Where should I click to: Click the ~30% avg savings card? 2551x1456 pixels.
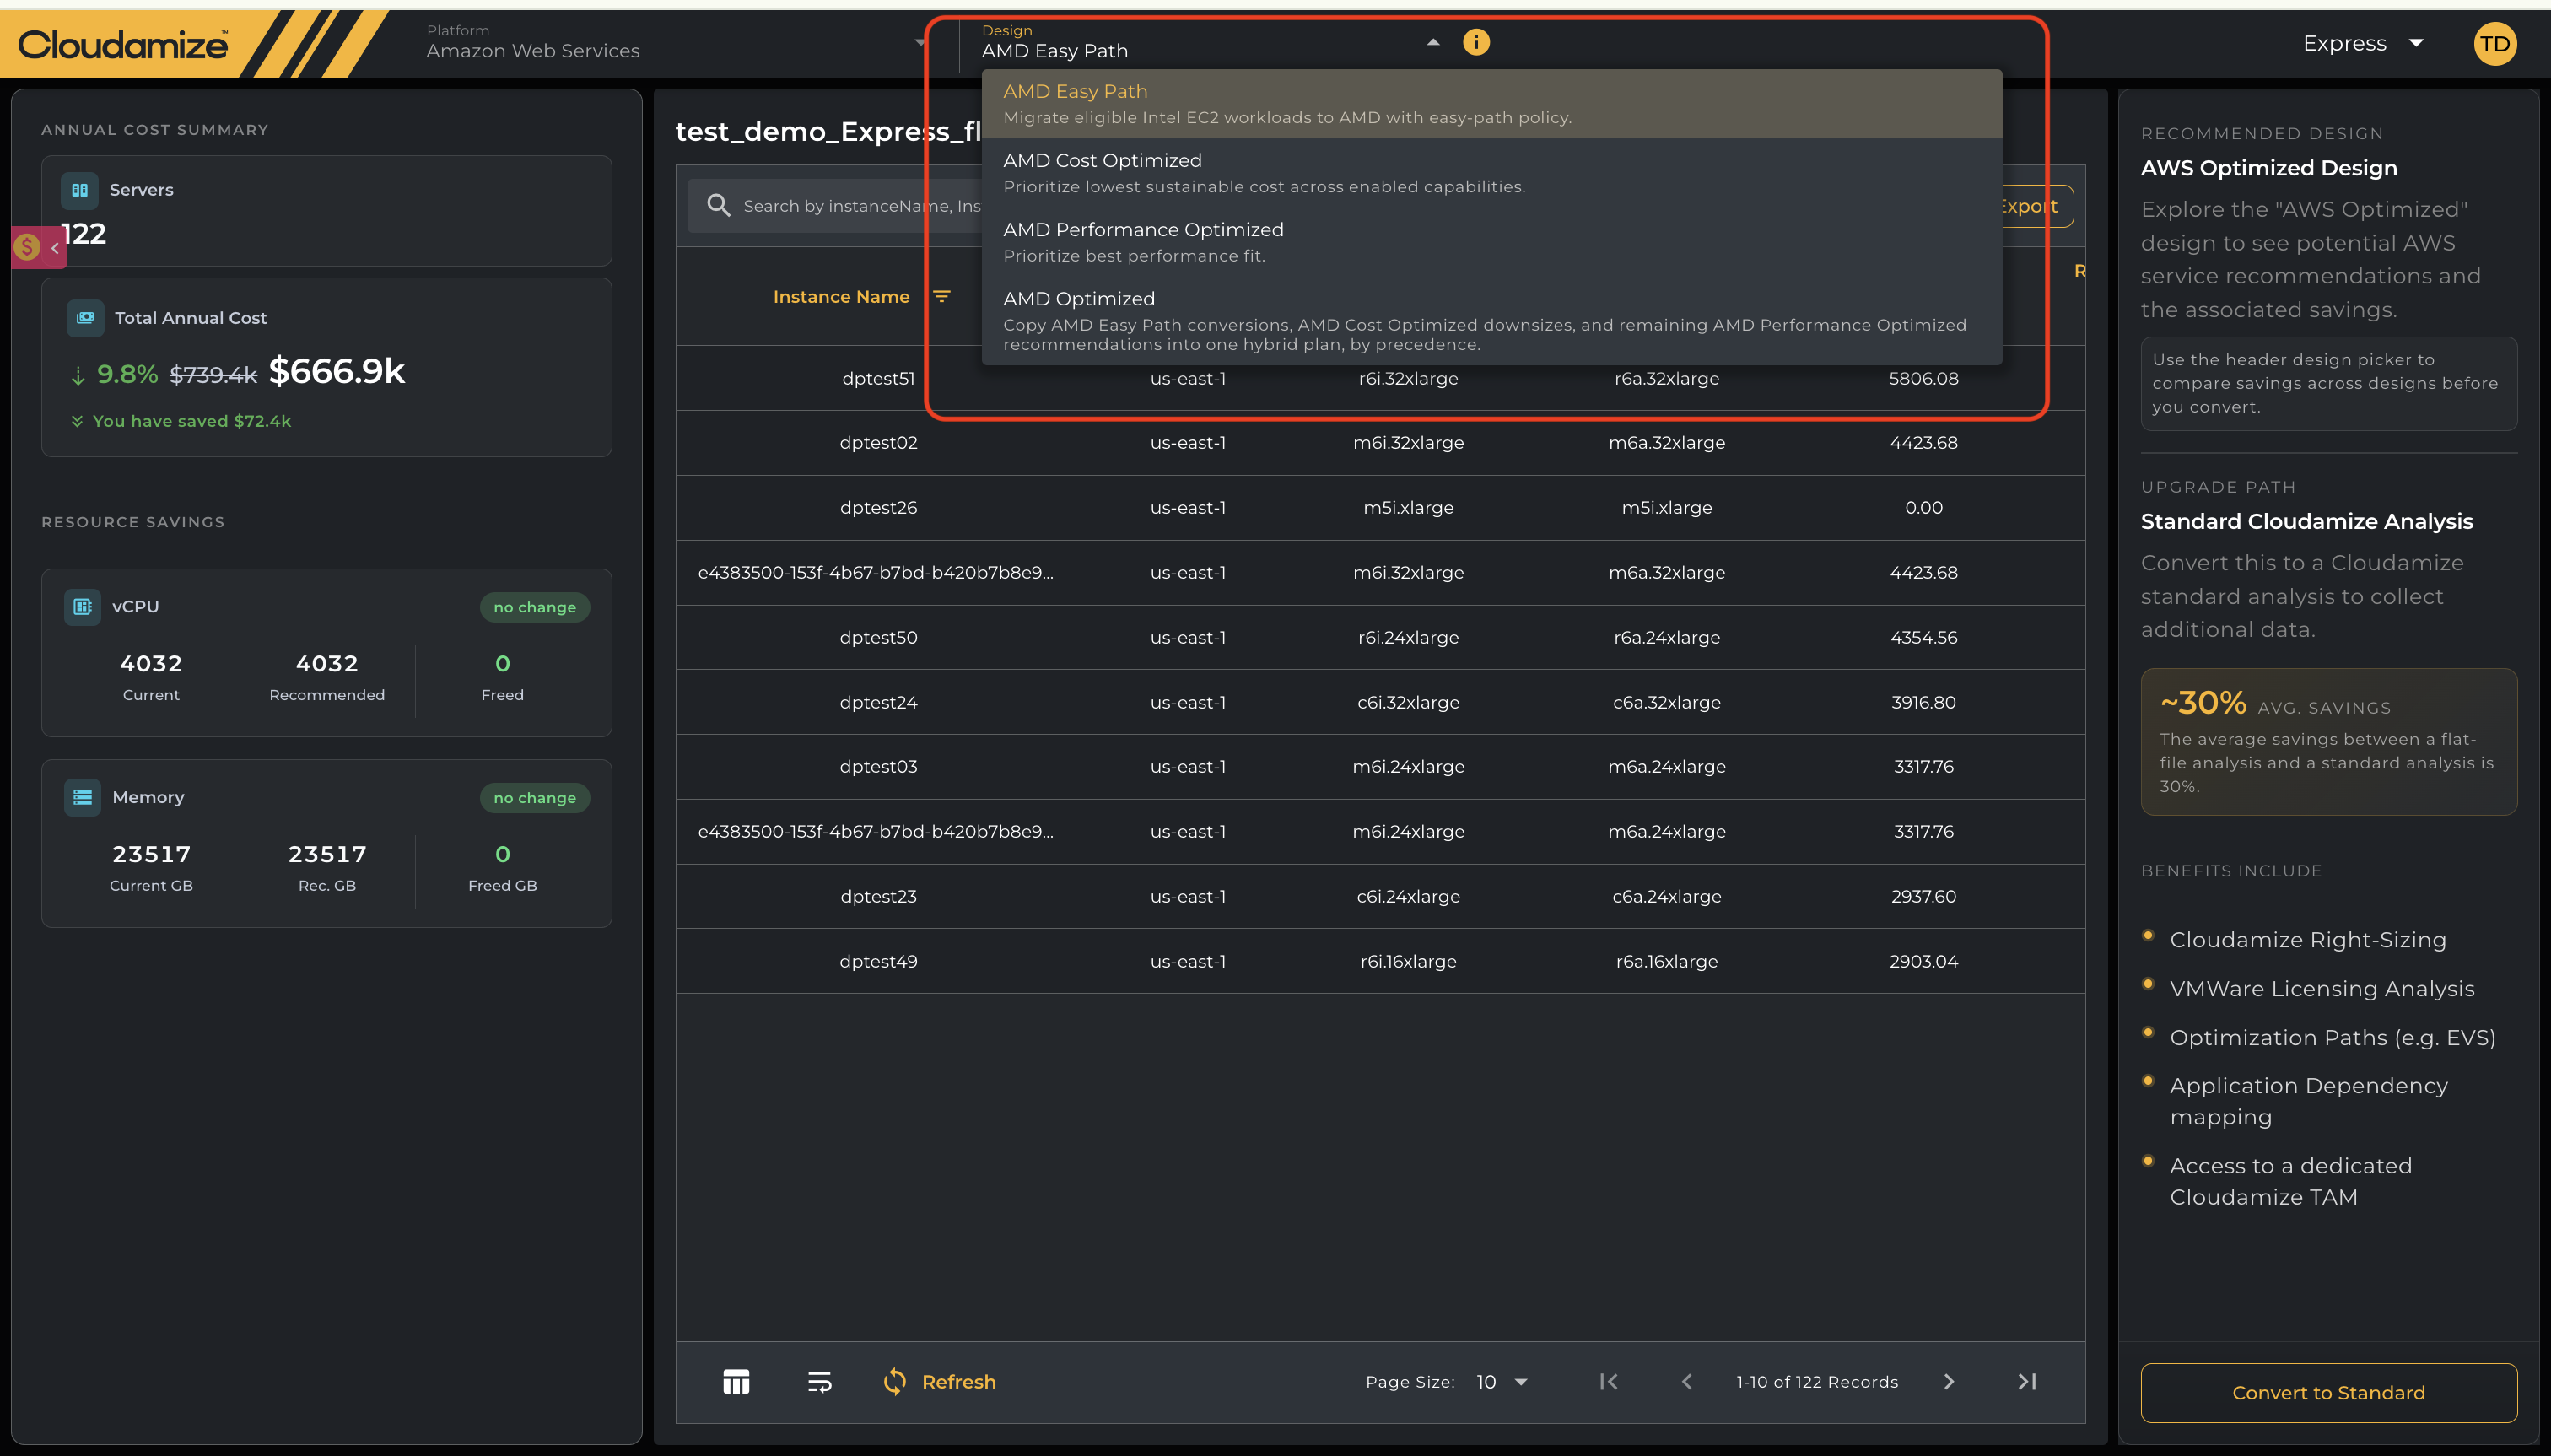(2328, 741)
